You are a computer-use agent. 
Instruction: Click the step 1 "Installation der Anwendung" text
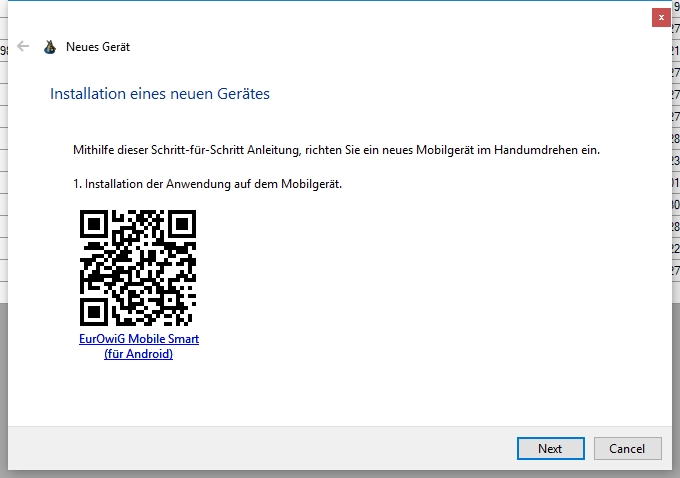pos(208,184)
